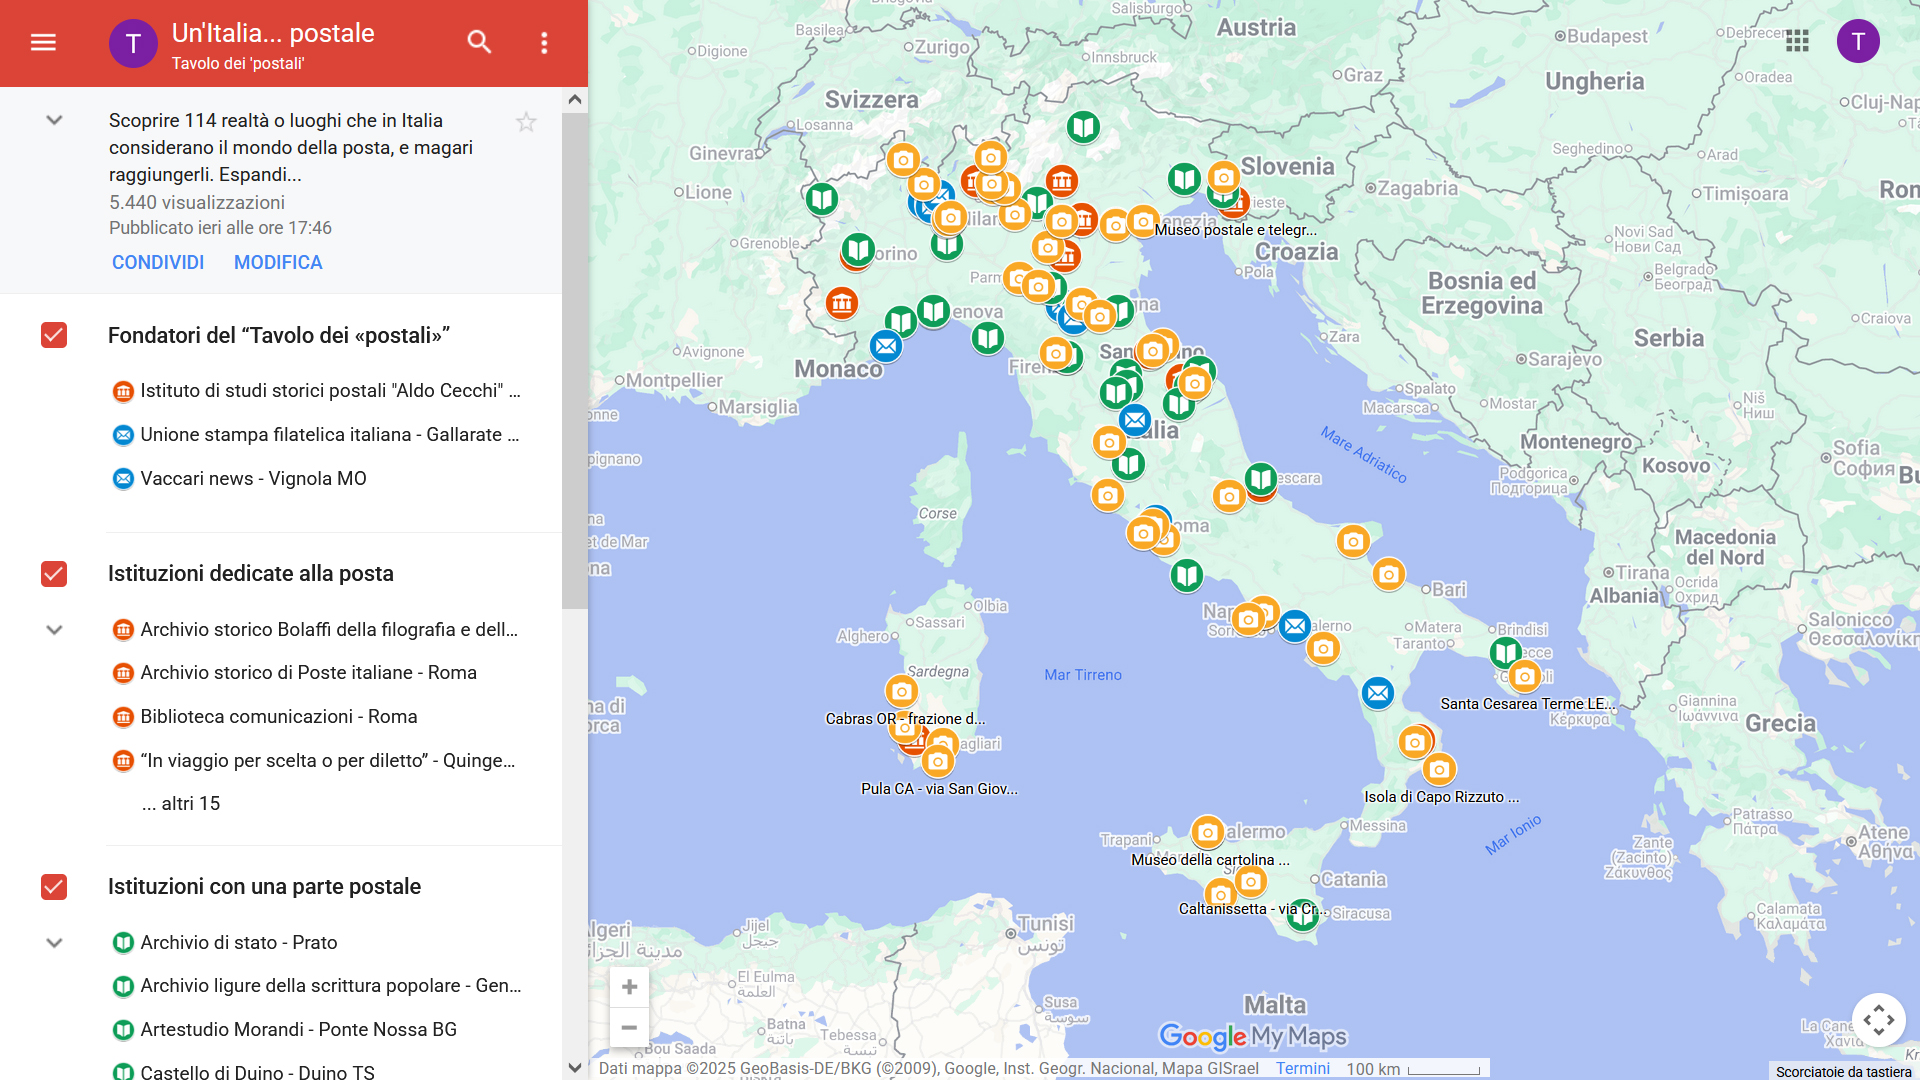
Task: Open the Termini link at map bottom
Action: click(x=1302, y=1069)
